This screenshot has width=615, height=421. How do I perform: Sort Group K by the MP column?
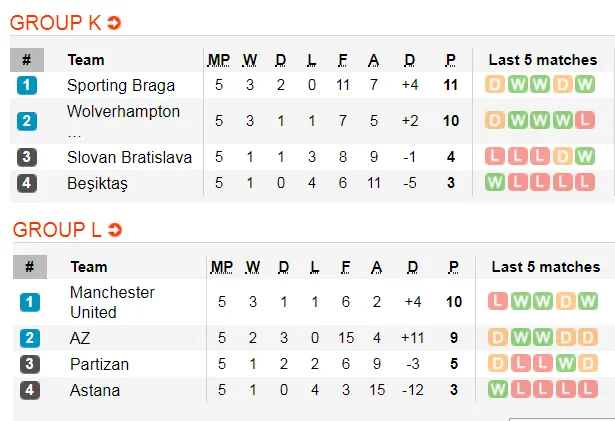click(219, 60)
